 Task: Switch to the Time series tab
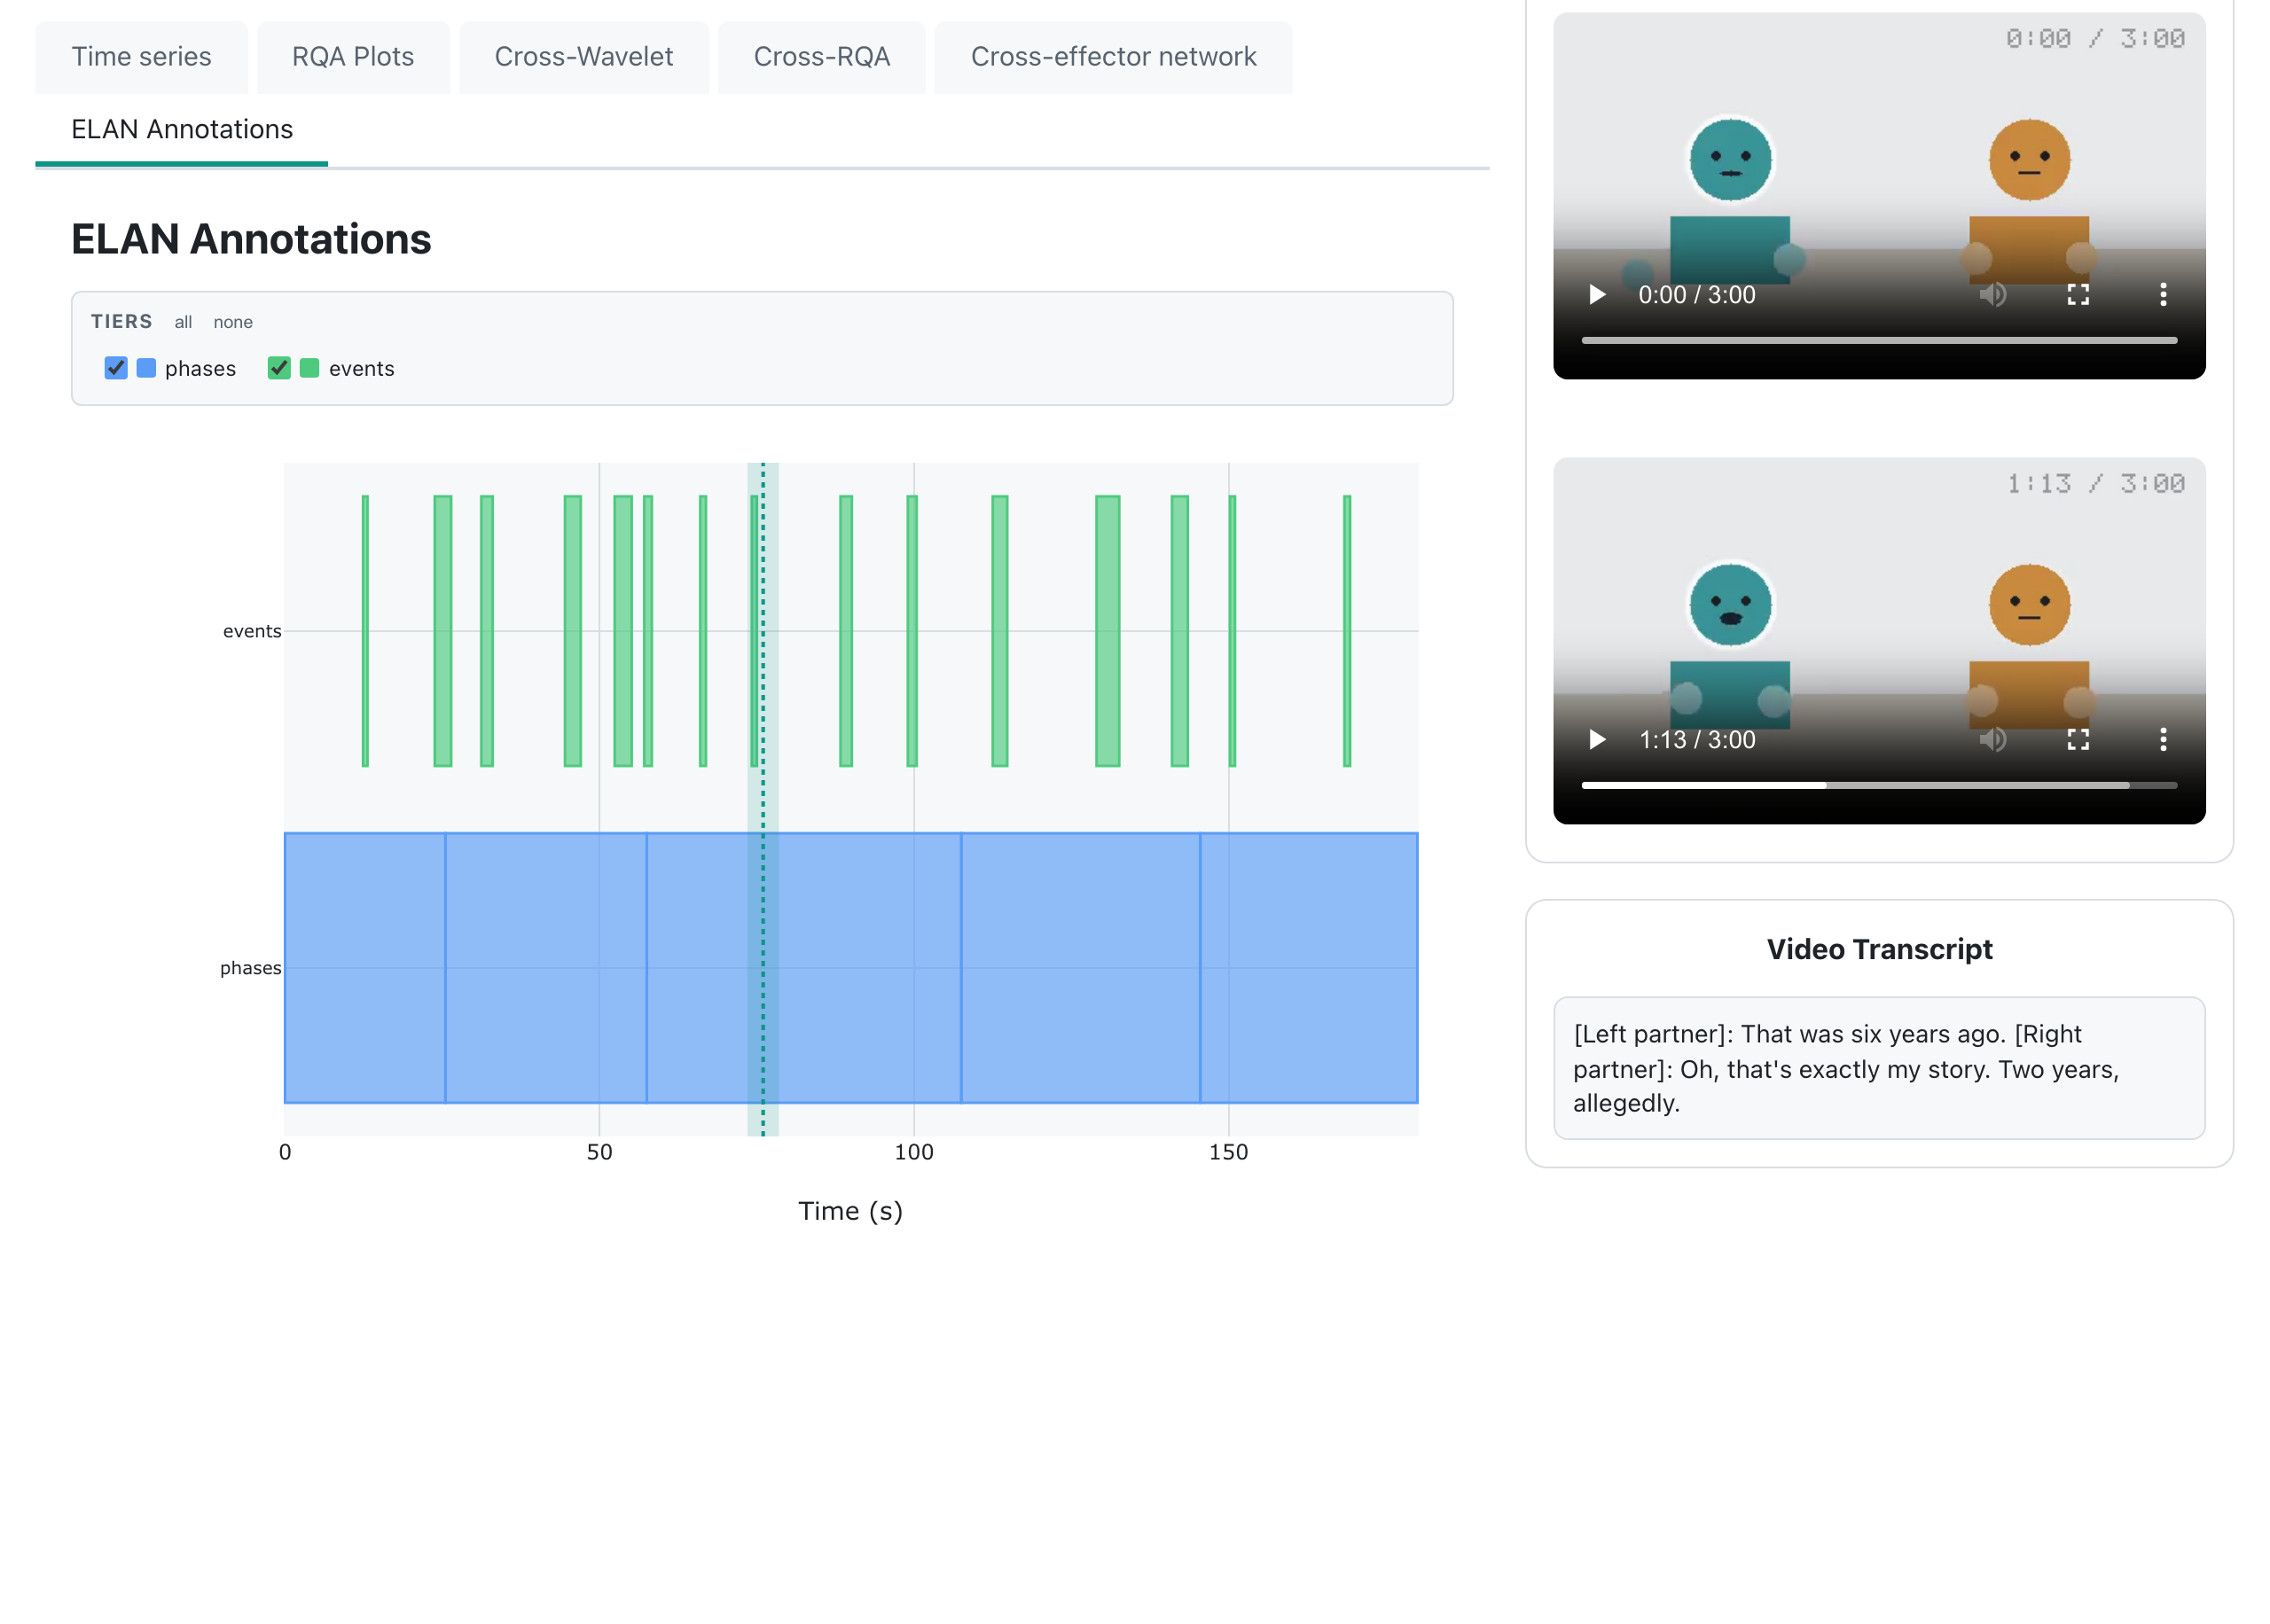pyautogui.click(x=141, y=57)
